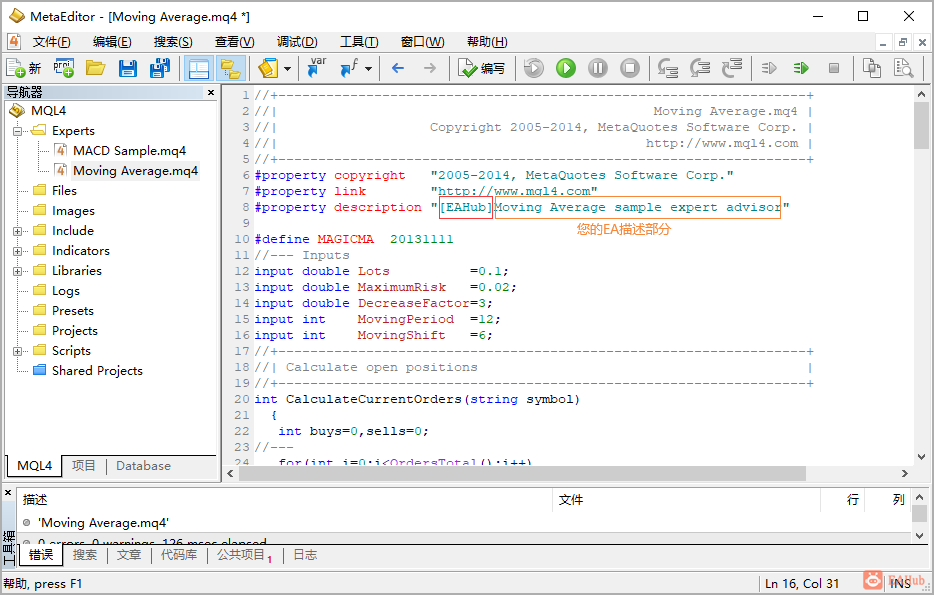
Task: Expand the Indicators folder tree node
Action: [x=18, y=251]
